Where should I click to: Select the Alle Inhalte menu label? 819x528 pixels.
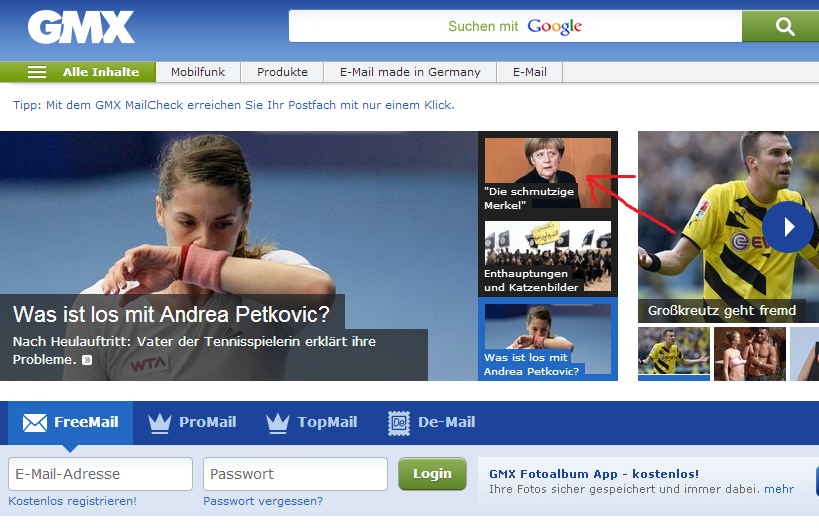coord(101,72)
